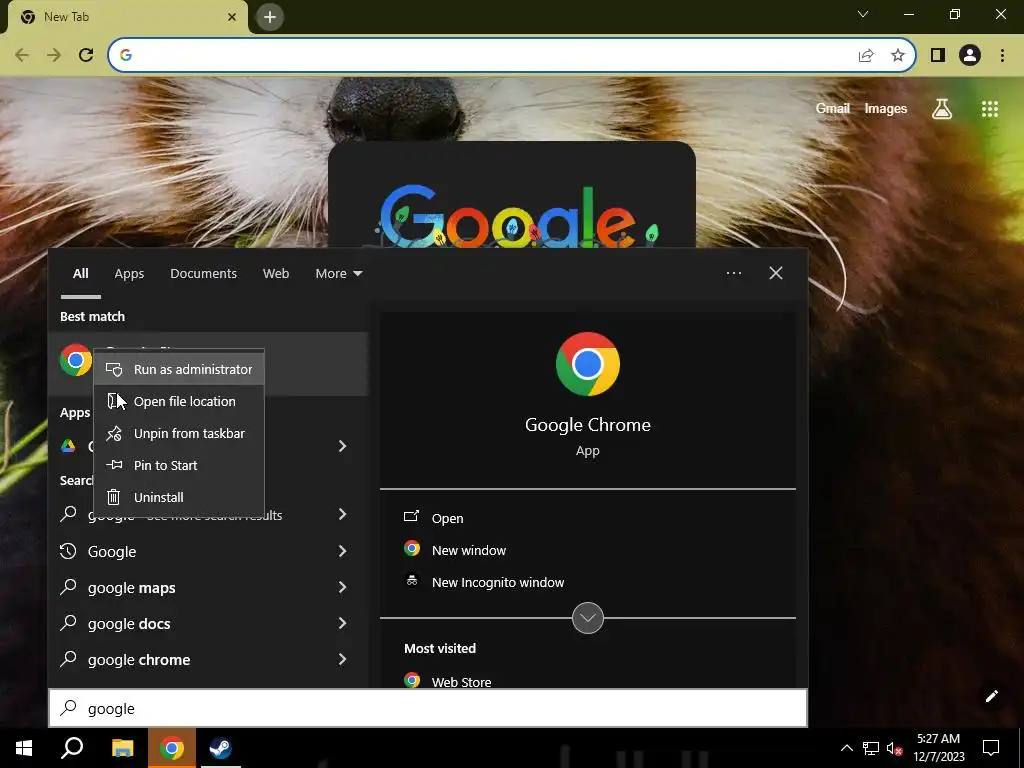
Task: Bookmark this tab with the star icon
Action: click(x=898, y=55)
